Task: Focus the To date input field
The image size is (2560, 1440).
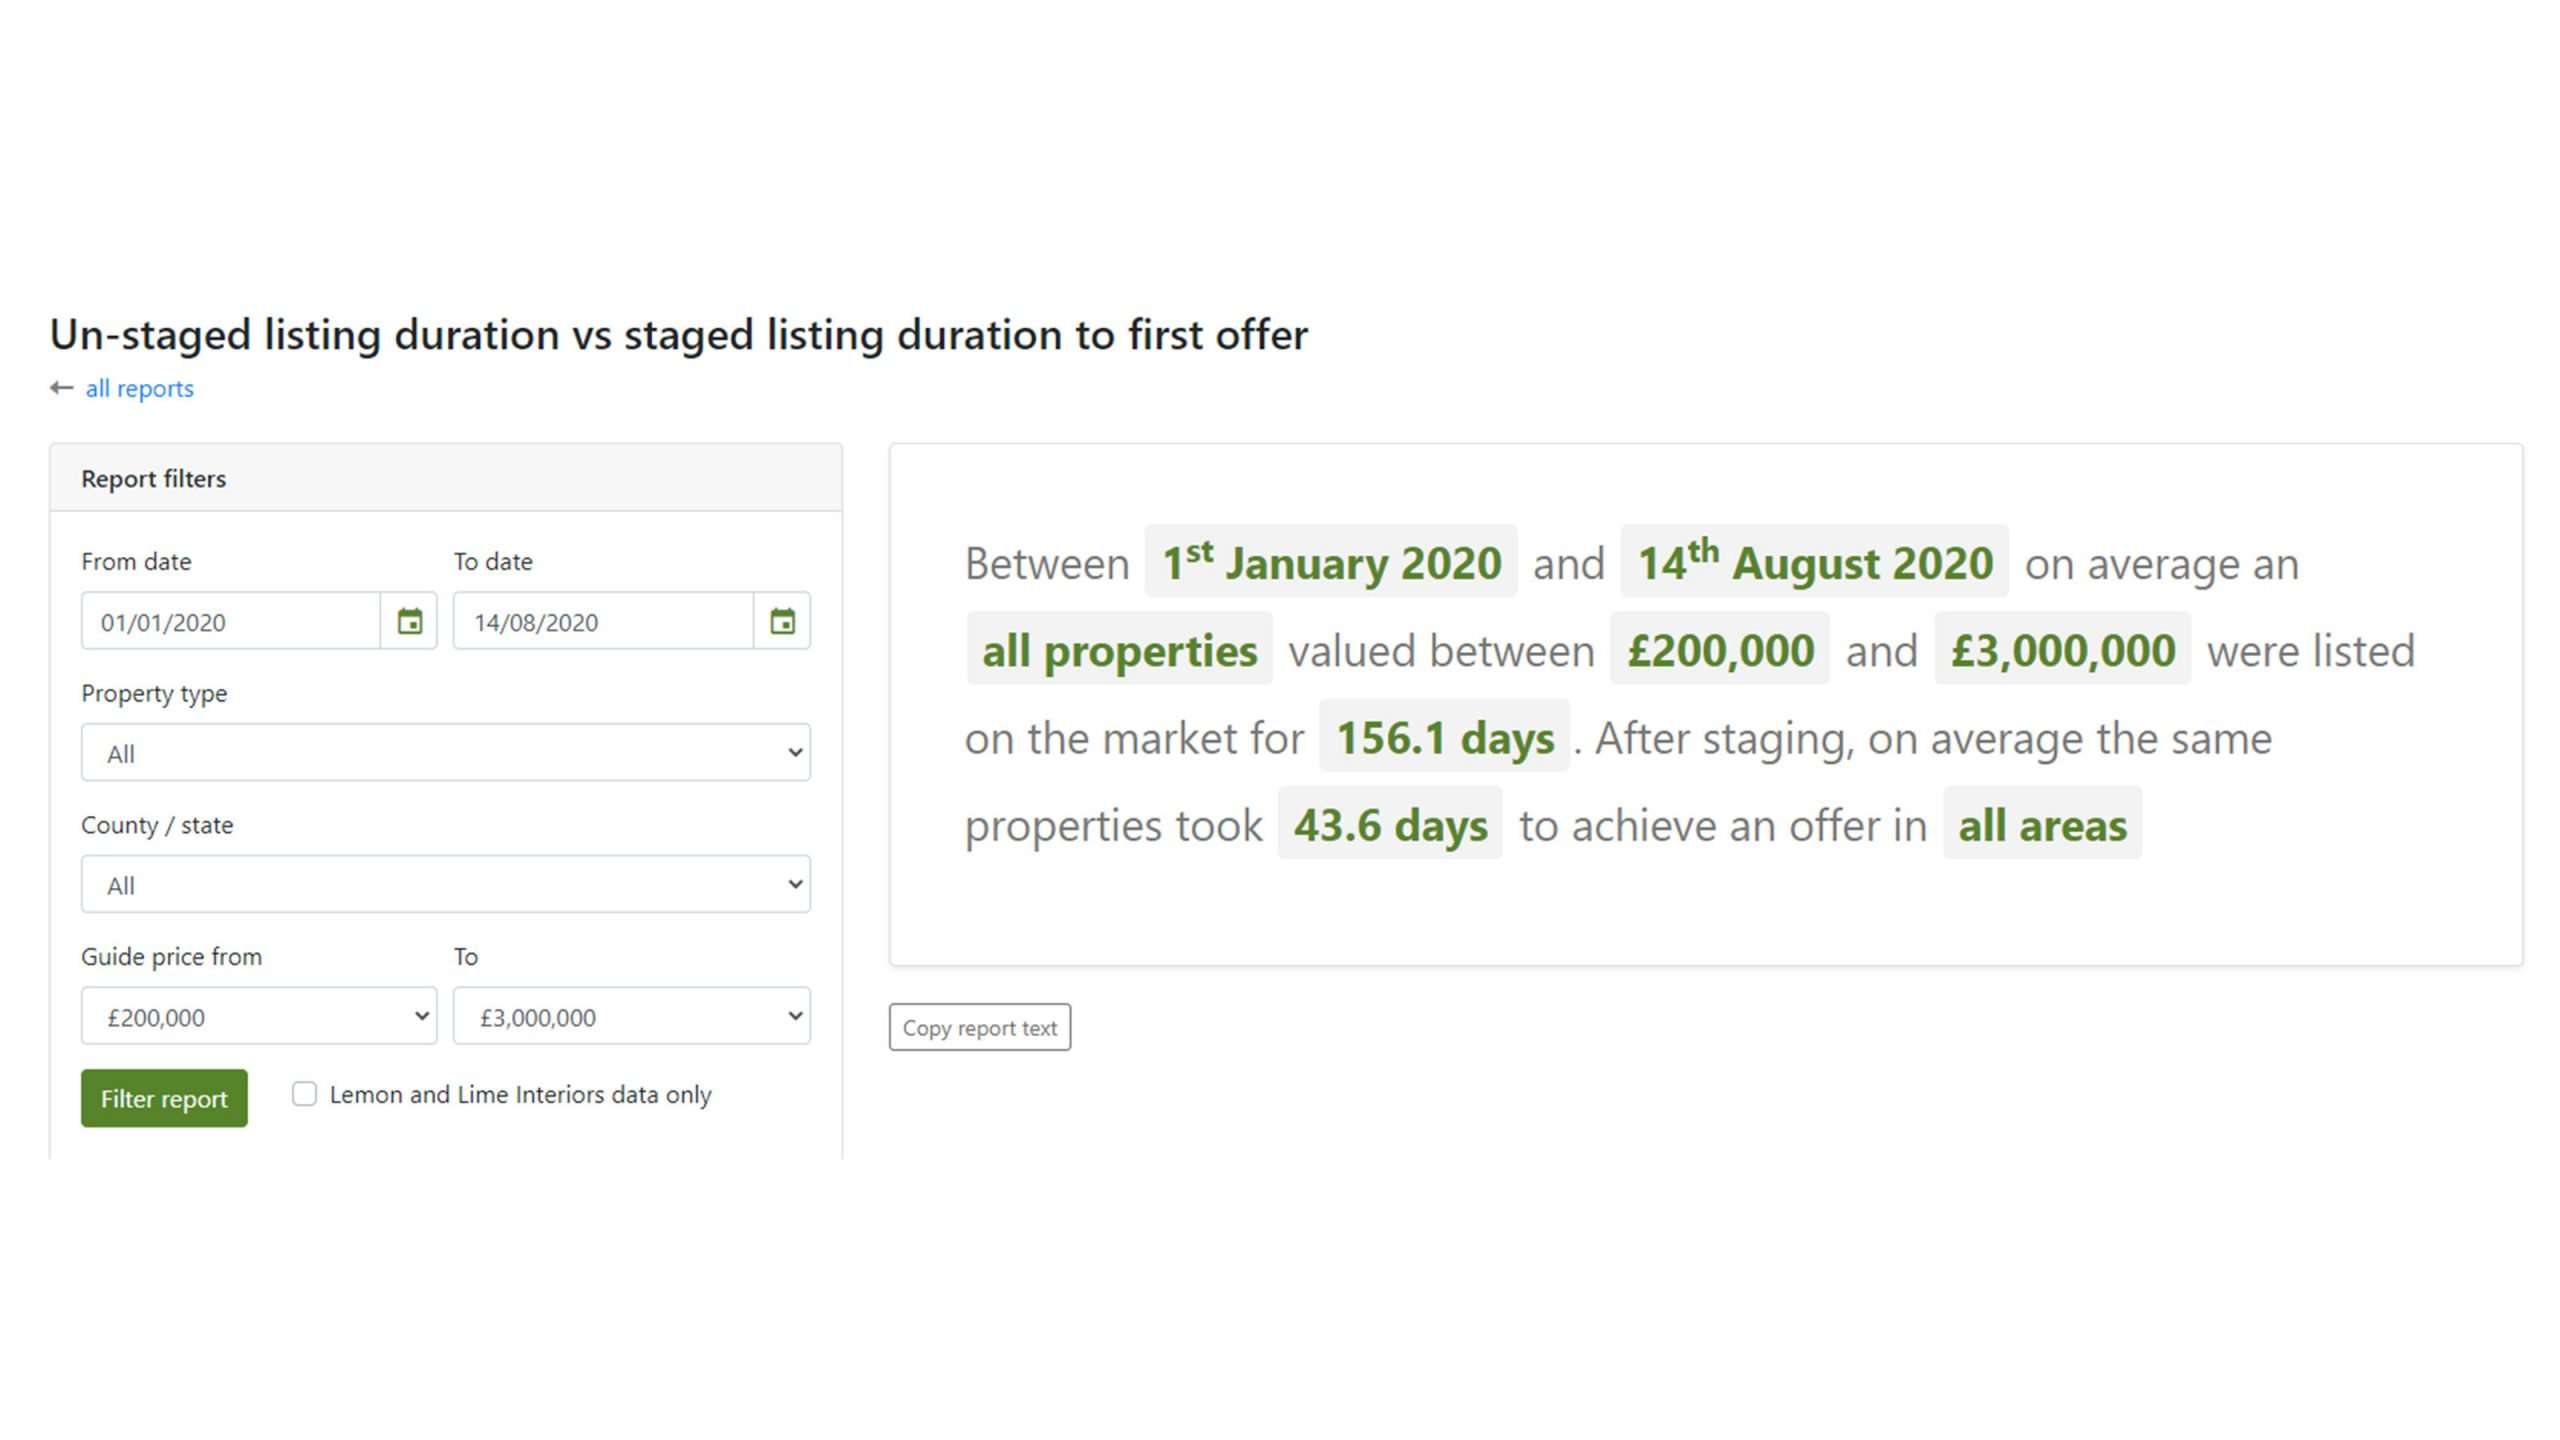Action: pyautogui.click(x=604, y=621)
